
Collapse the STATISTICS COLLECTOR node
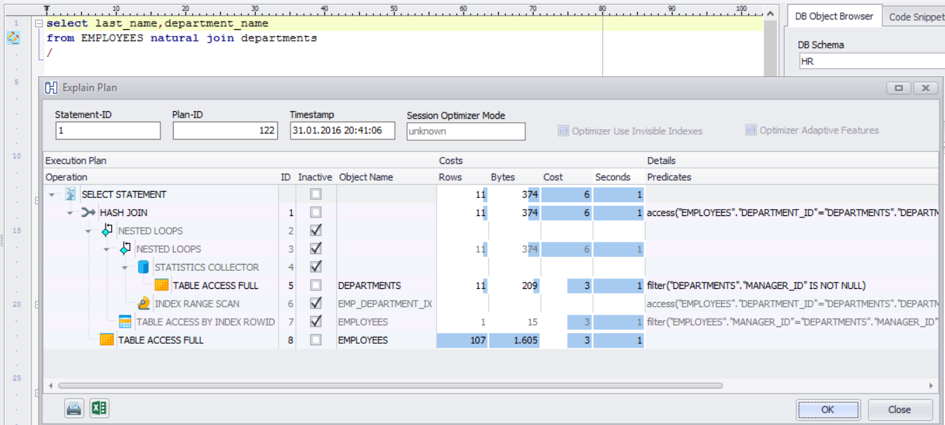pyautogui.click(x=124, y=267)
